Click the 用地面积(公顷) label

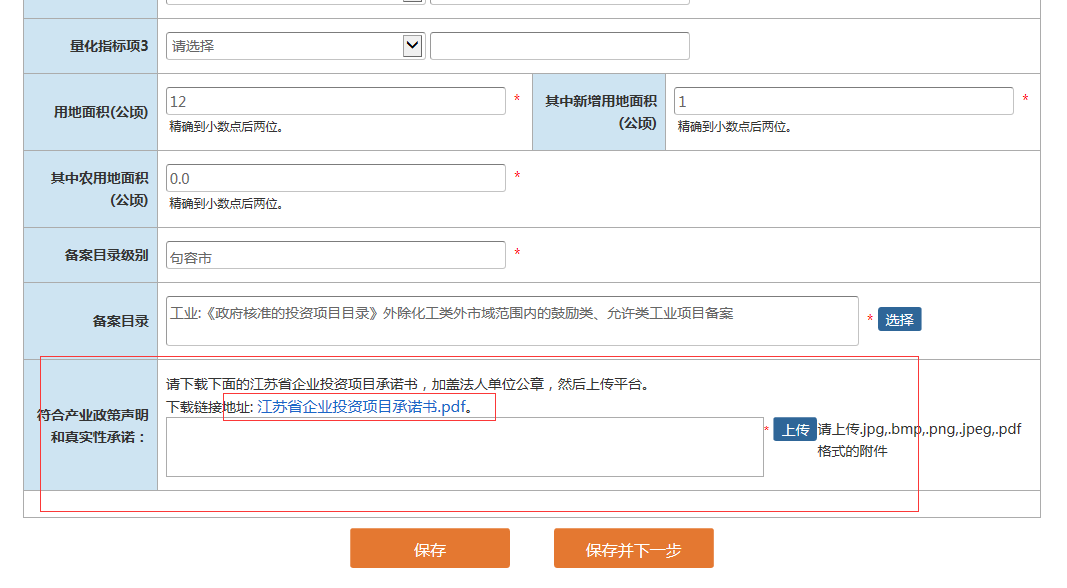click(101, 112)
